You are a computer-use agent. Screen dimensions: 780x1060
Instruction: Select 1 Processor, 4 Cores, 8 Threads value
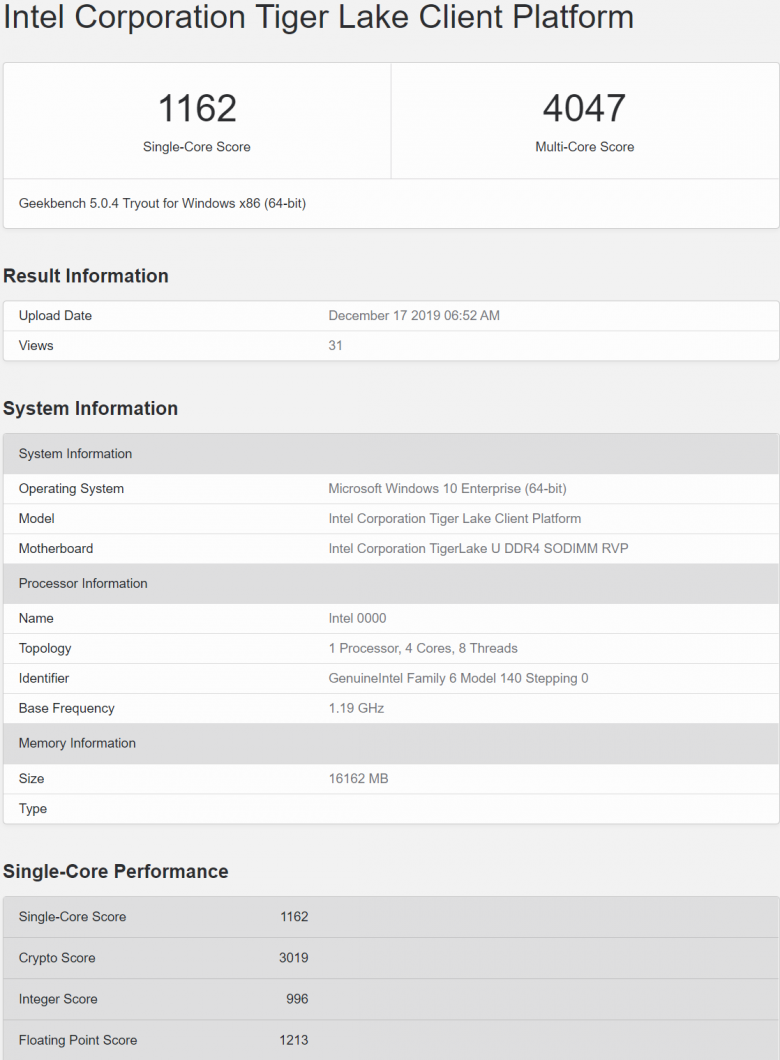[x=423, y=648]
